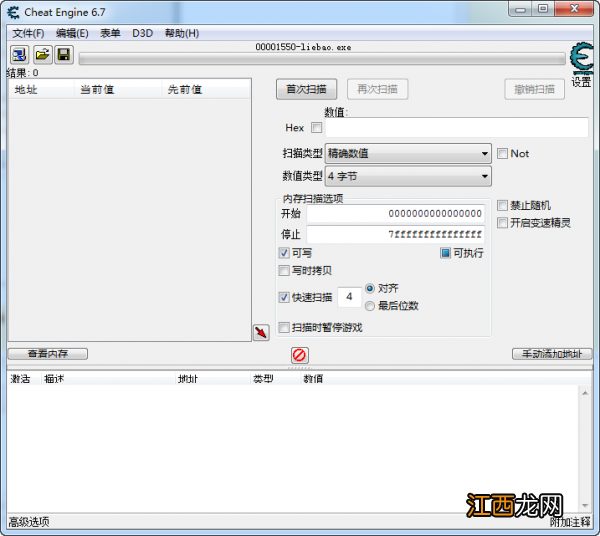Image resolution: width=600 pixels, height=536 pixels.
Task: Click the 类型 column header
Action: click(275, 379)
